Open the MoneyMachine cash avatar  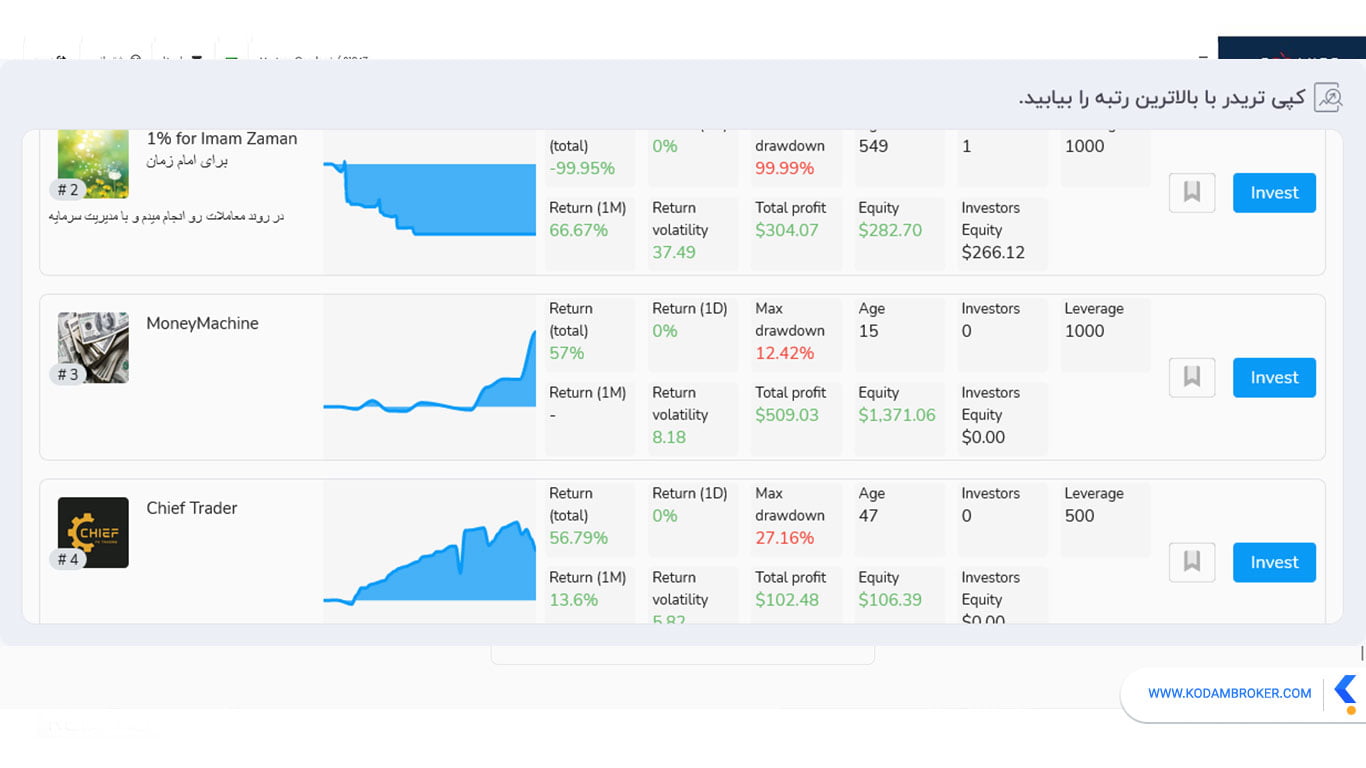coord(93,348)
